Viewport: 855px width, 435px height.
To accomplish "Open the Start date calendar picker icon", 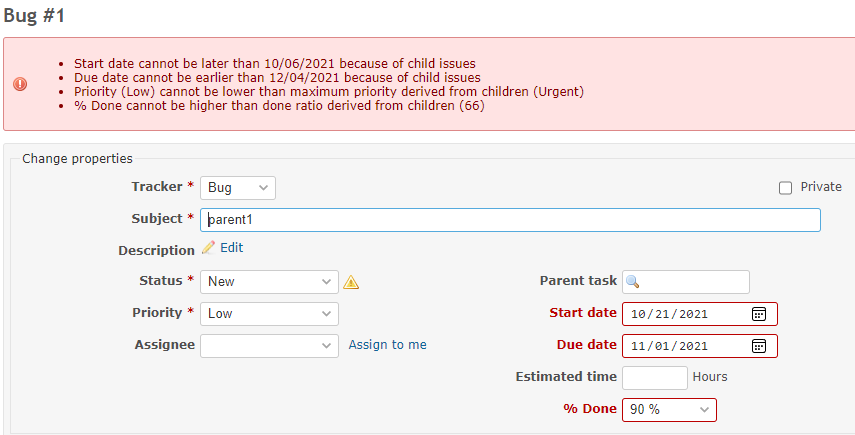I will pos(758,314).
